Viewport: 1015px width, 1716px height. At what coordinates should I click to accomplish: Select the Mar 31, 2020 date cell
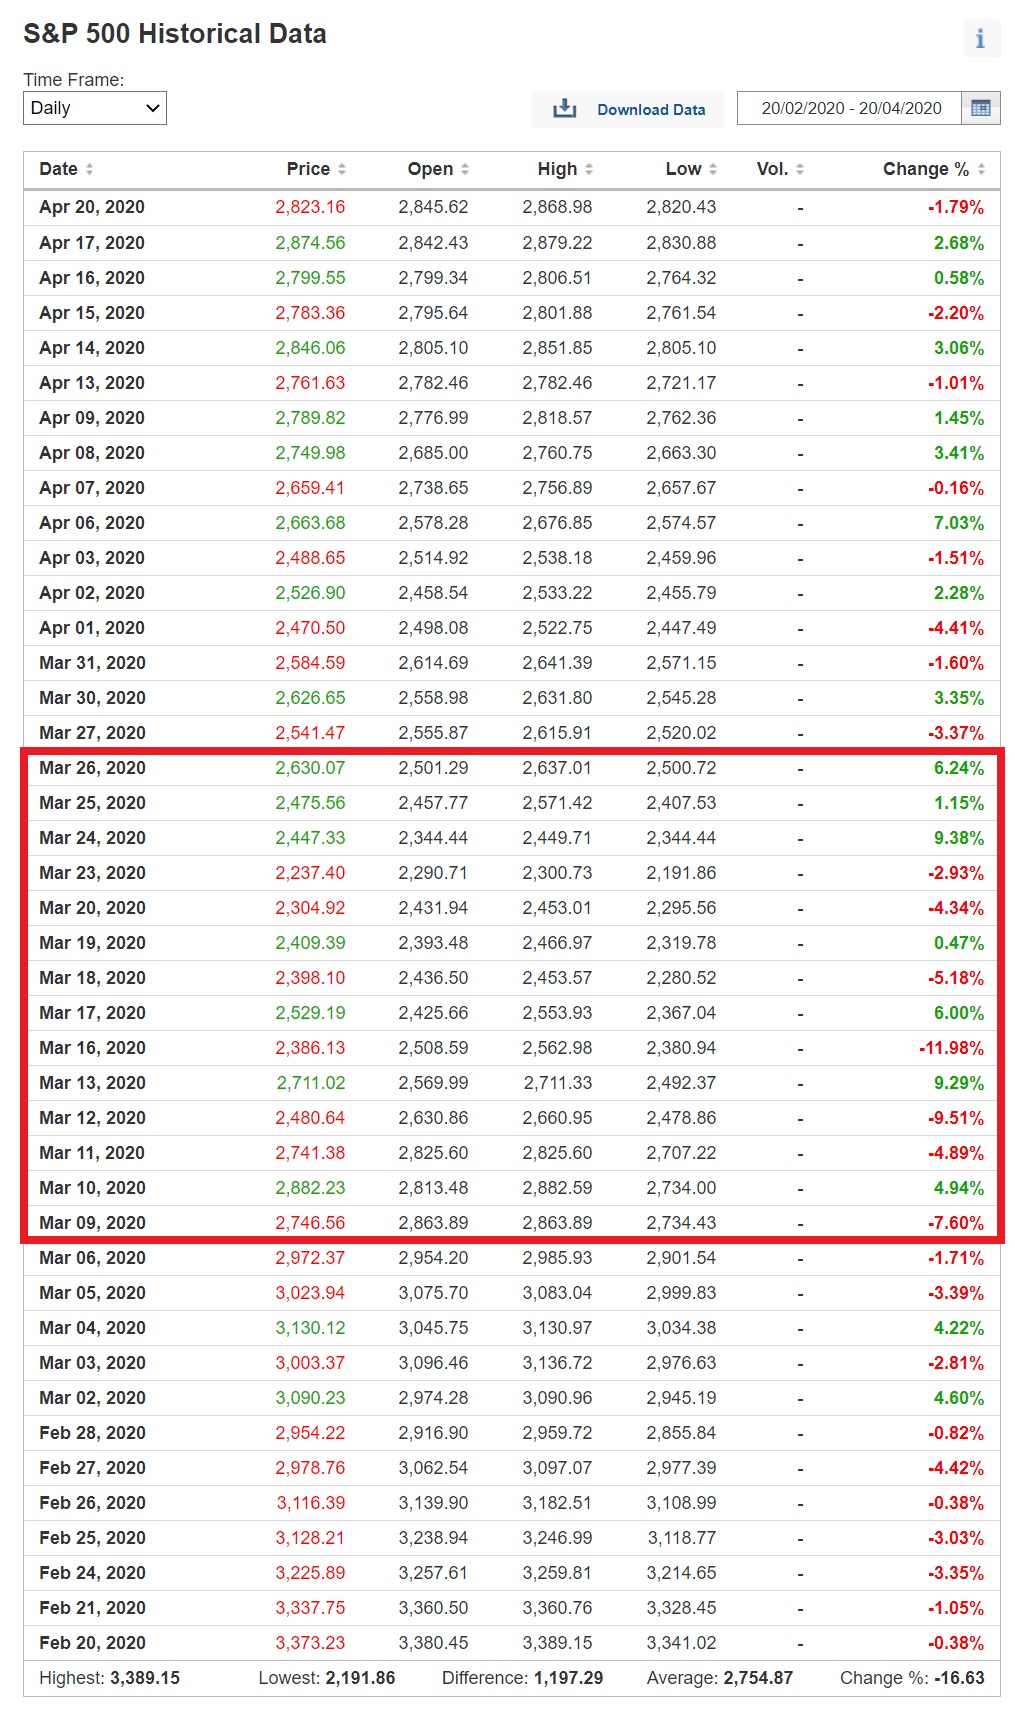tap(92, 663)
